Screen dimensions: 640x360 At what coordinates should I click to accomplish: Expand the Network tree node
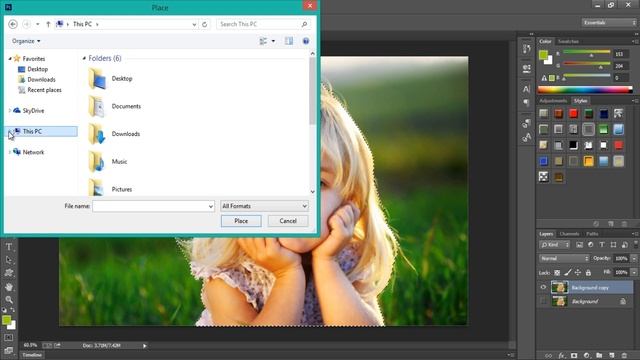(10, 152)
